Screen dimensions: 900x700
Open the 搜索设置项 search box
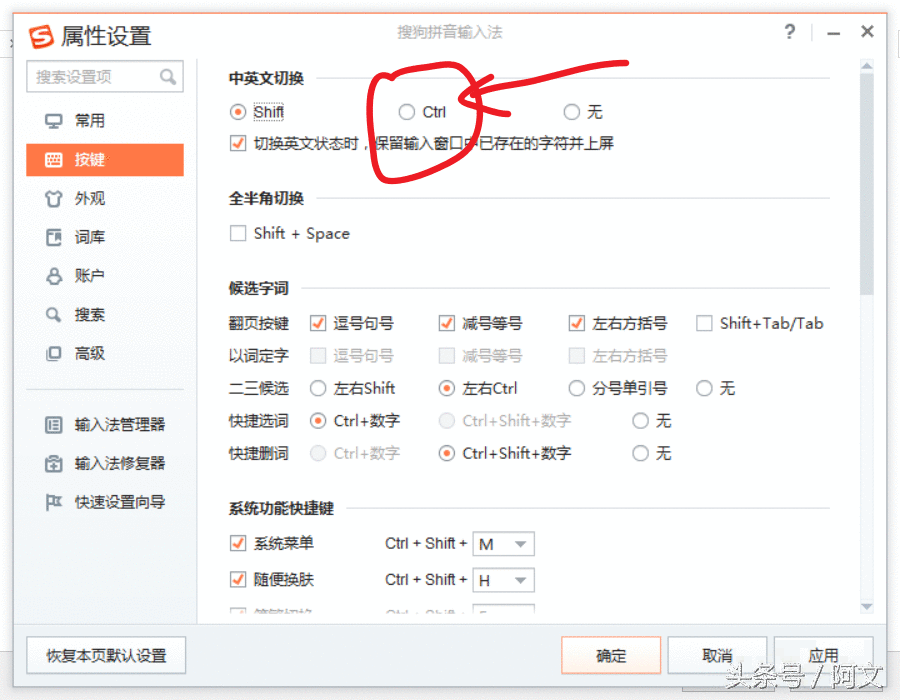[104, 76]
